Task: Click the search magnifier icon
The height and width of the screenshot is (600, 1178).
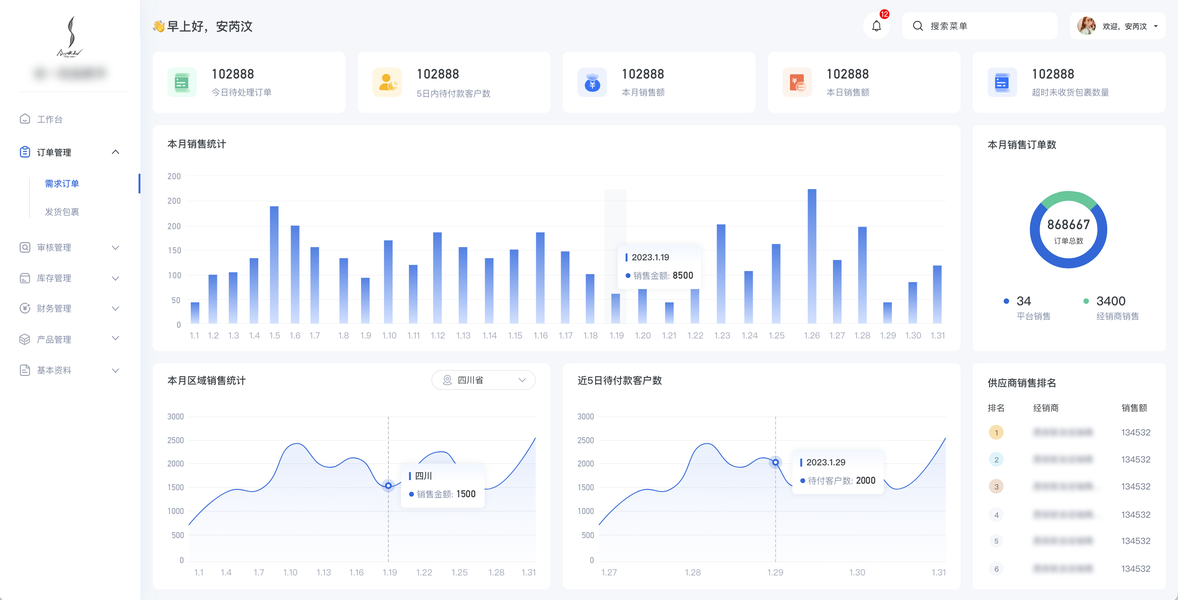Action: tap(917, 26)
